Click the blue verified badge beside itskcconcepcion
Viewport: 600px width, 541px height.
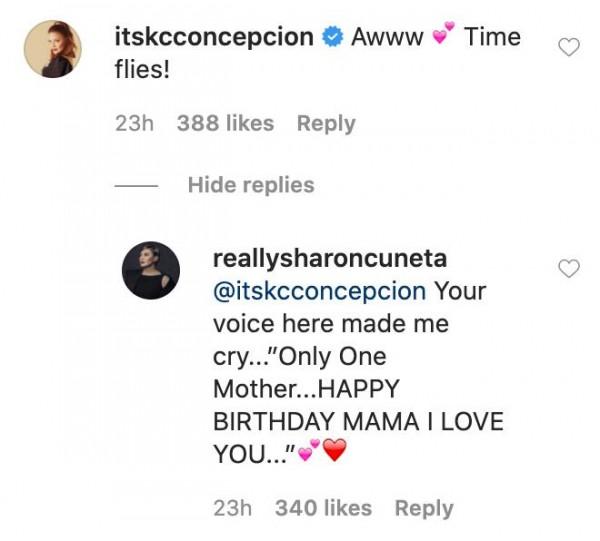coord(331,38)
